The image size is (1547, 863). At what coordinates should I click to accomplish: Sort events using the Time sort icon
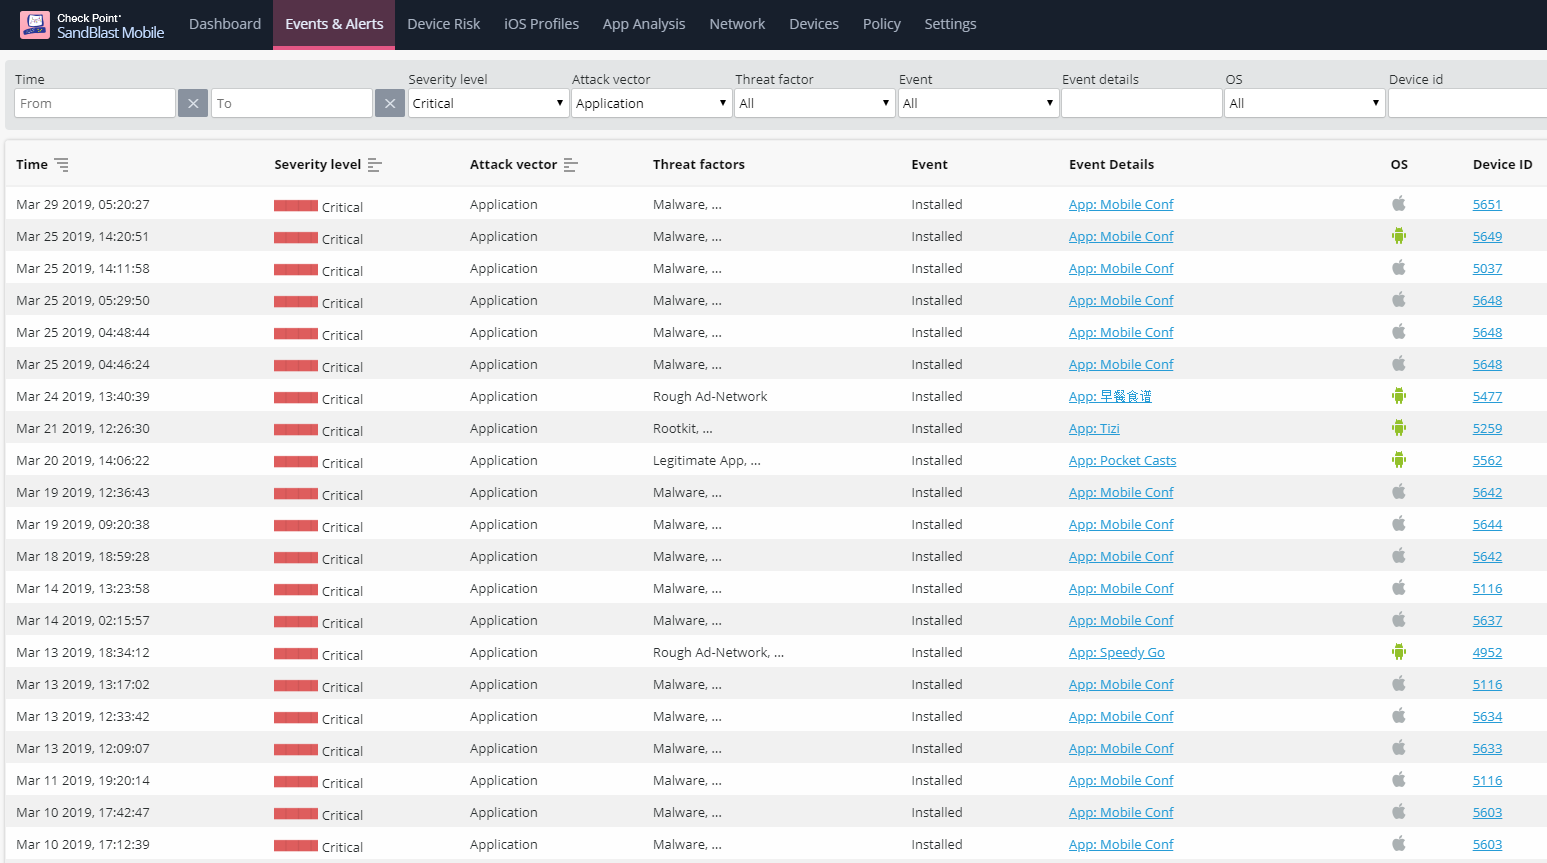pyautogui.click(x=62, y=165)
